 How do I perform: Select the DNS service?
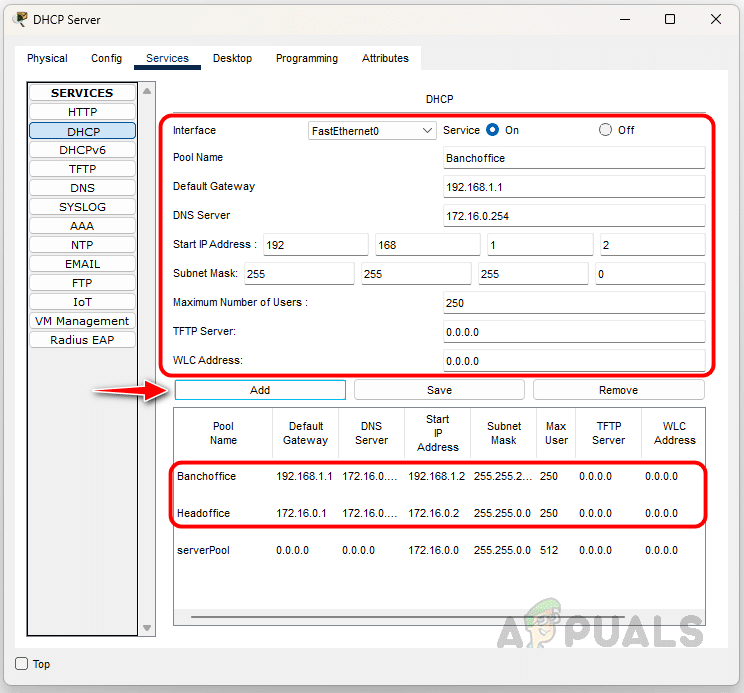[82, 188]
